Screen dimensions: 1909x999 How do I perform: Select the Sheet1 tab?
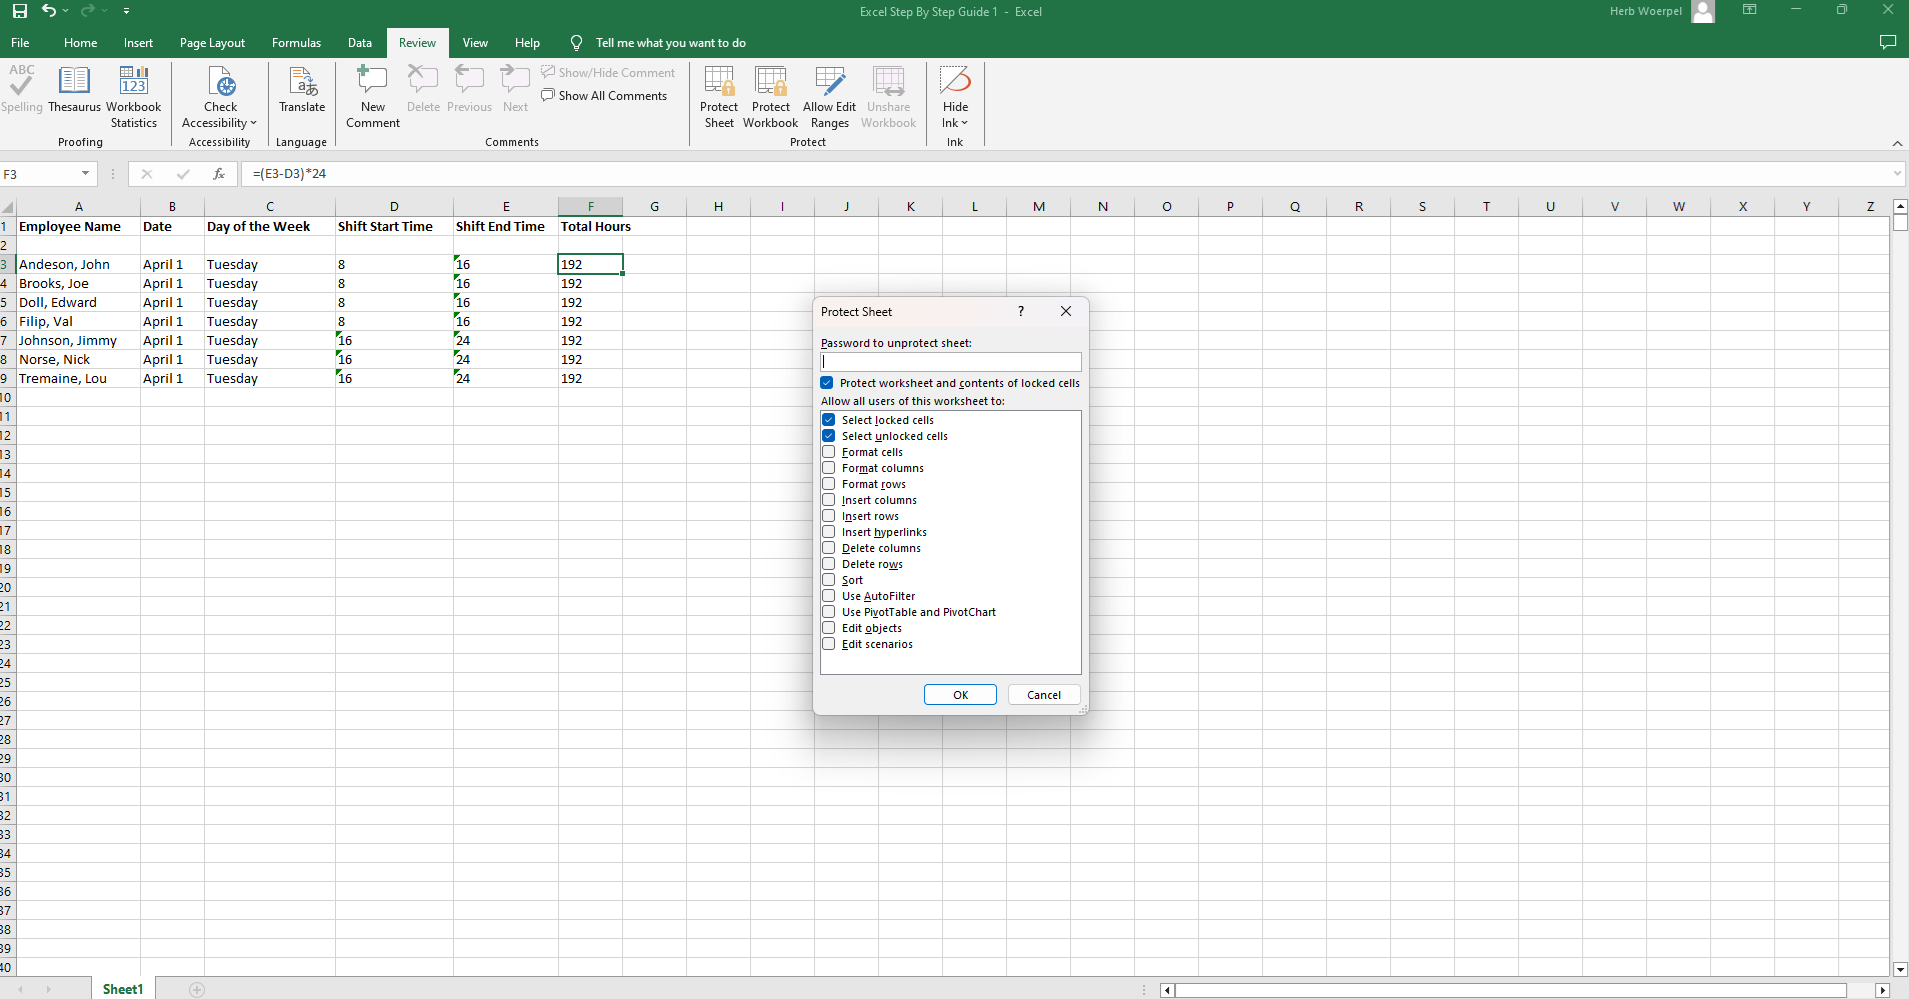tap(123, 989)
